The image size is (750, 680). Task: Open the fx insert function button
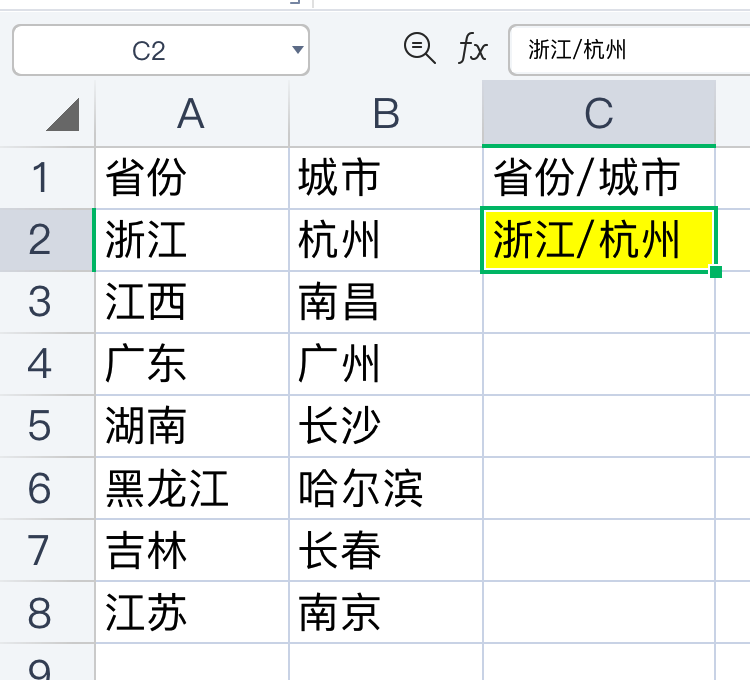tap(473, 48)
